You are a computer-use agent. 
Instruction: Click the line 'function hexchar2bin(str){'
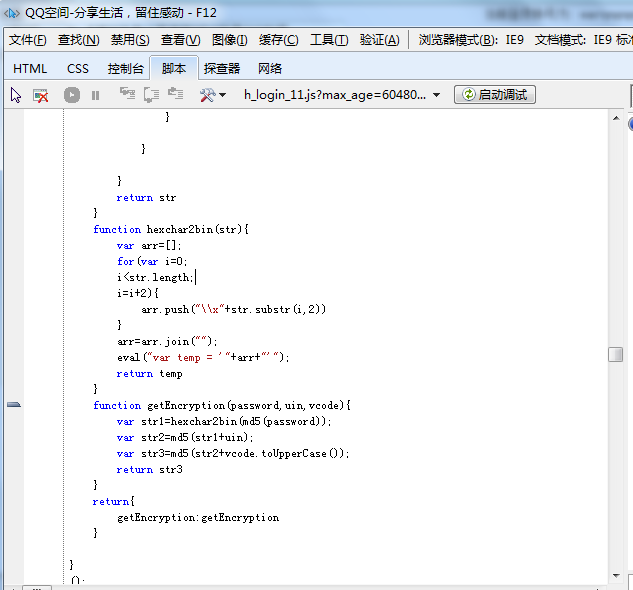pos(171,229)
